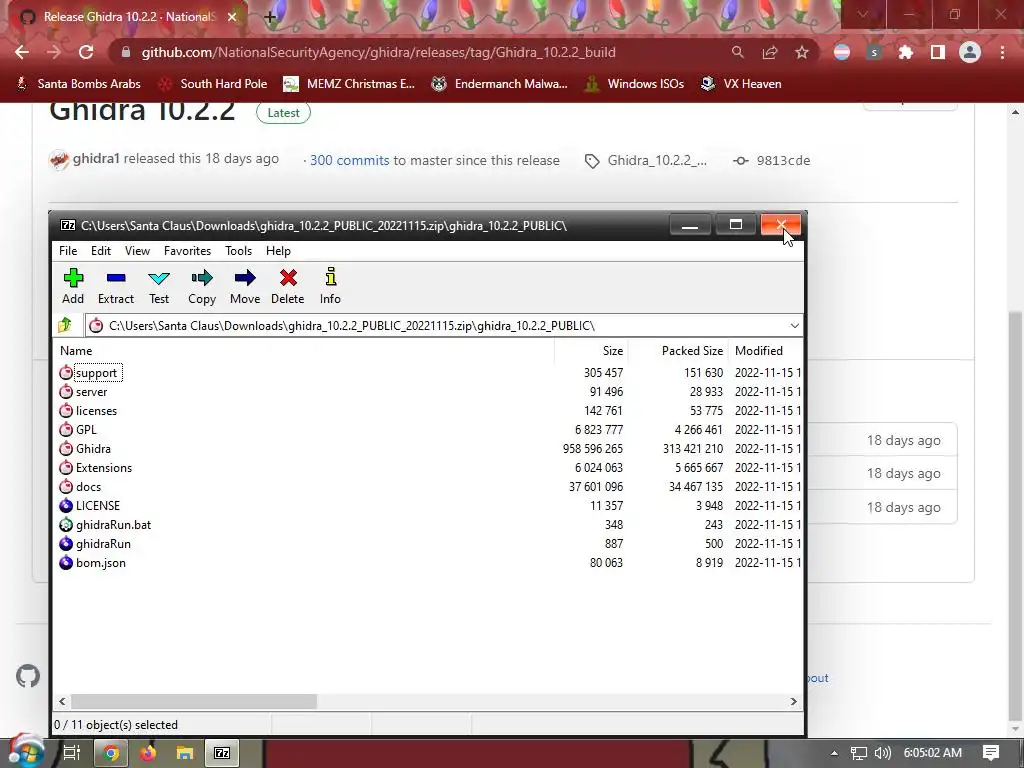1024x768 pixels.
Task: Click the Chrome share page icon
Action: tap(770, 52)
